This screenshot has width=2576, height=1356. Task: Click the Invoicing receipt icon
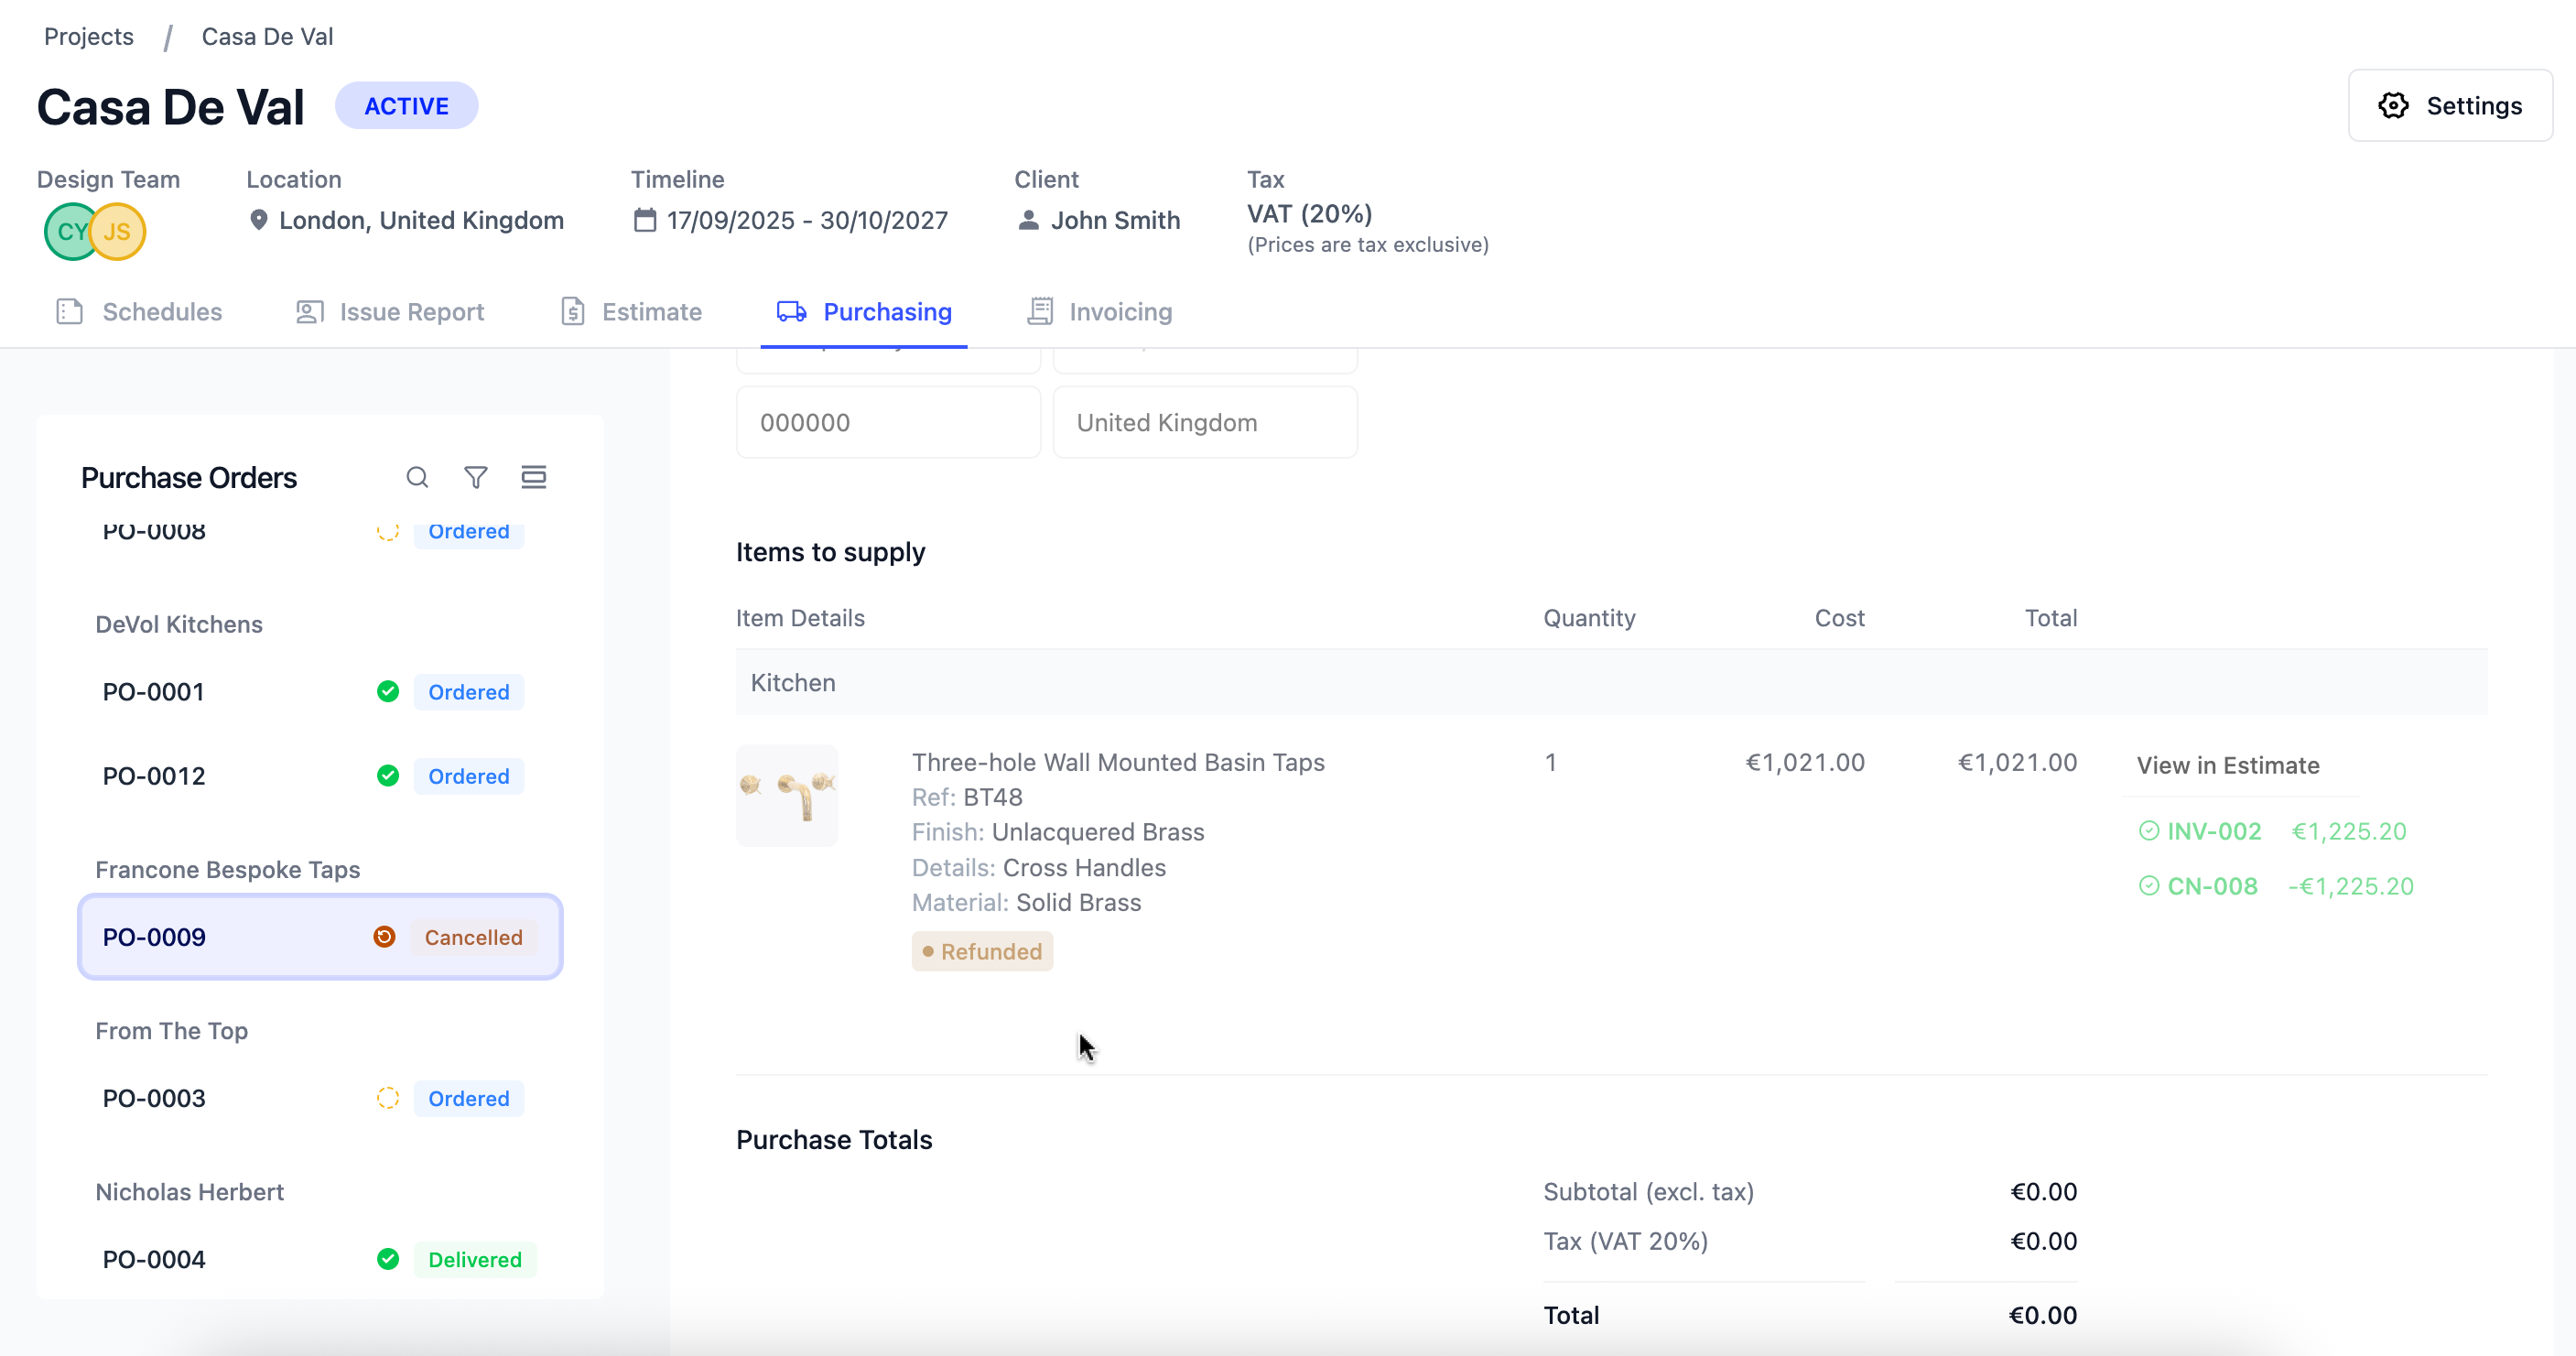pyautogui.click(x=1040, y=312)
